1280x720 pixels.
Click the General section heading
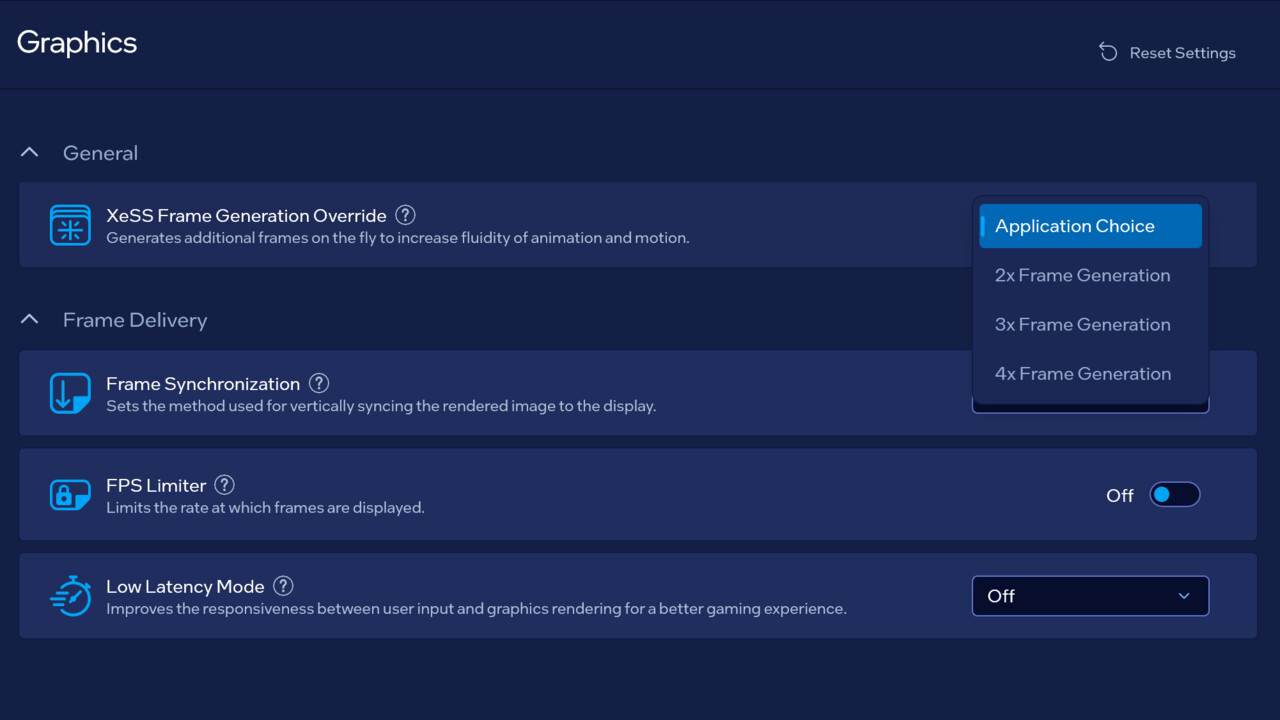pos(100,153)
